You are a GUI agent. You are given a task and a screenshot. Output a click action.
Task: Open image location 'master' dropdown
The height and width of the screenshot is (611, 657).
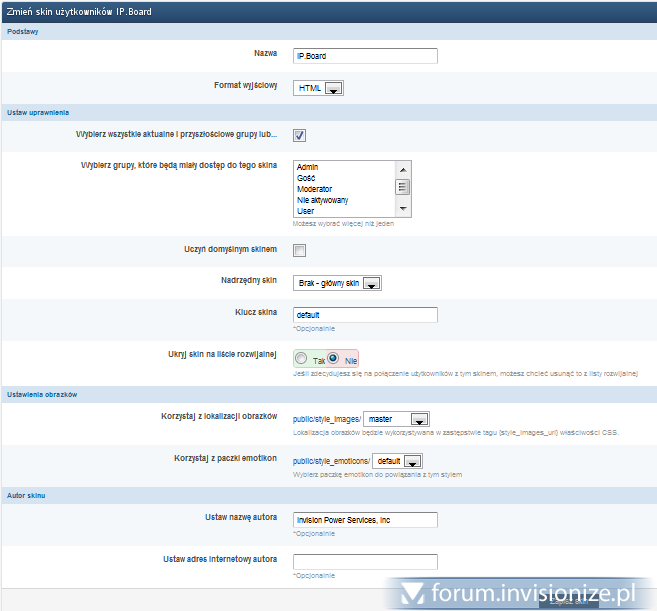[x=396, y=419]
